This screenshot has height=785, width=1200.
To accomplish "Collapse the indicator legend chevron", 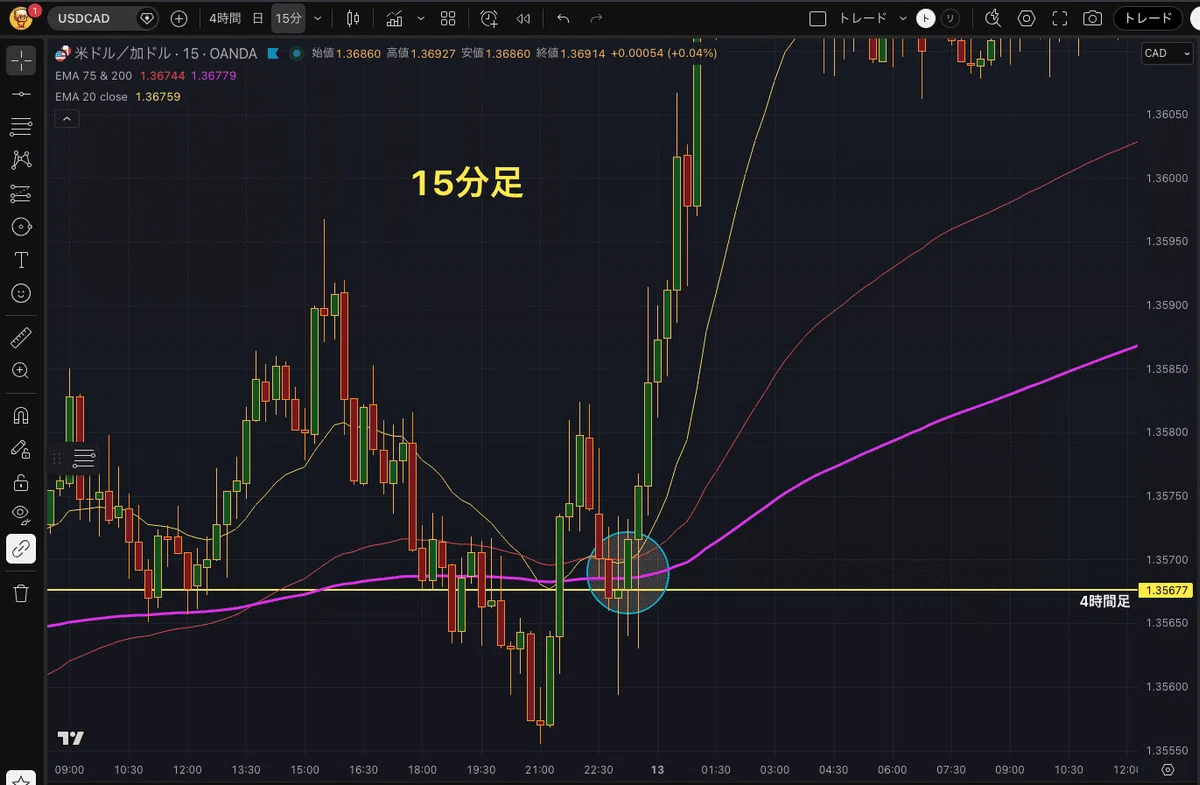I will pyautogui.click(x=66, y=118).
